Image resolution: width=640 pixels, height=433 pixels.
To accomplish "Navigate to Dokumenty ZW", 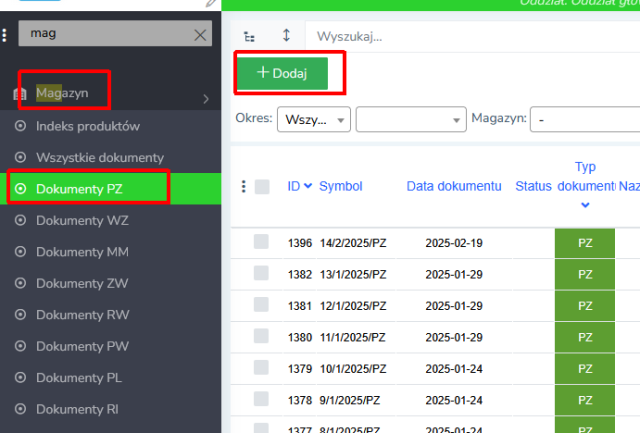I will click(82, 283).
